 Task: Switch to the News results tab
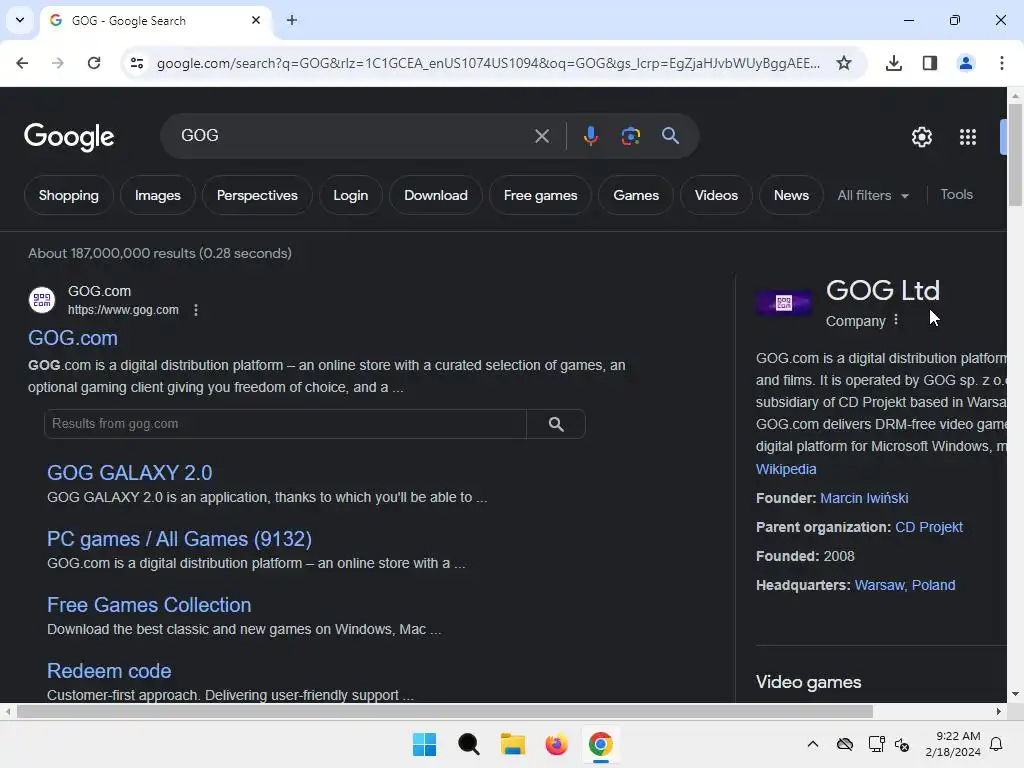tap(791, 195)
